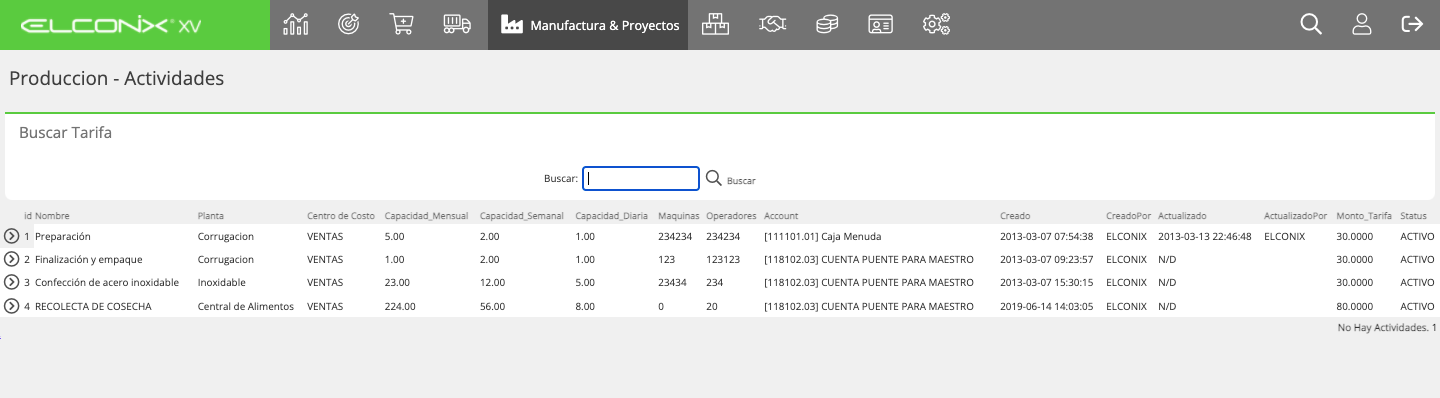Click the Nombre column header
Viewport: 1440px width, 398px height.
click(x=52, y=216)
